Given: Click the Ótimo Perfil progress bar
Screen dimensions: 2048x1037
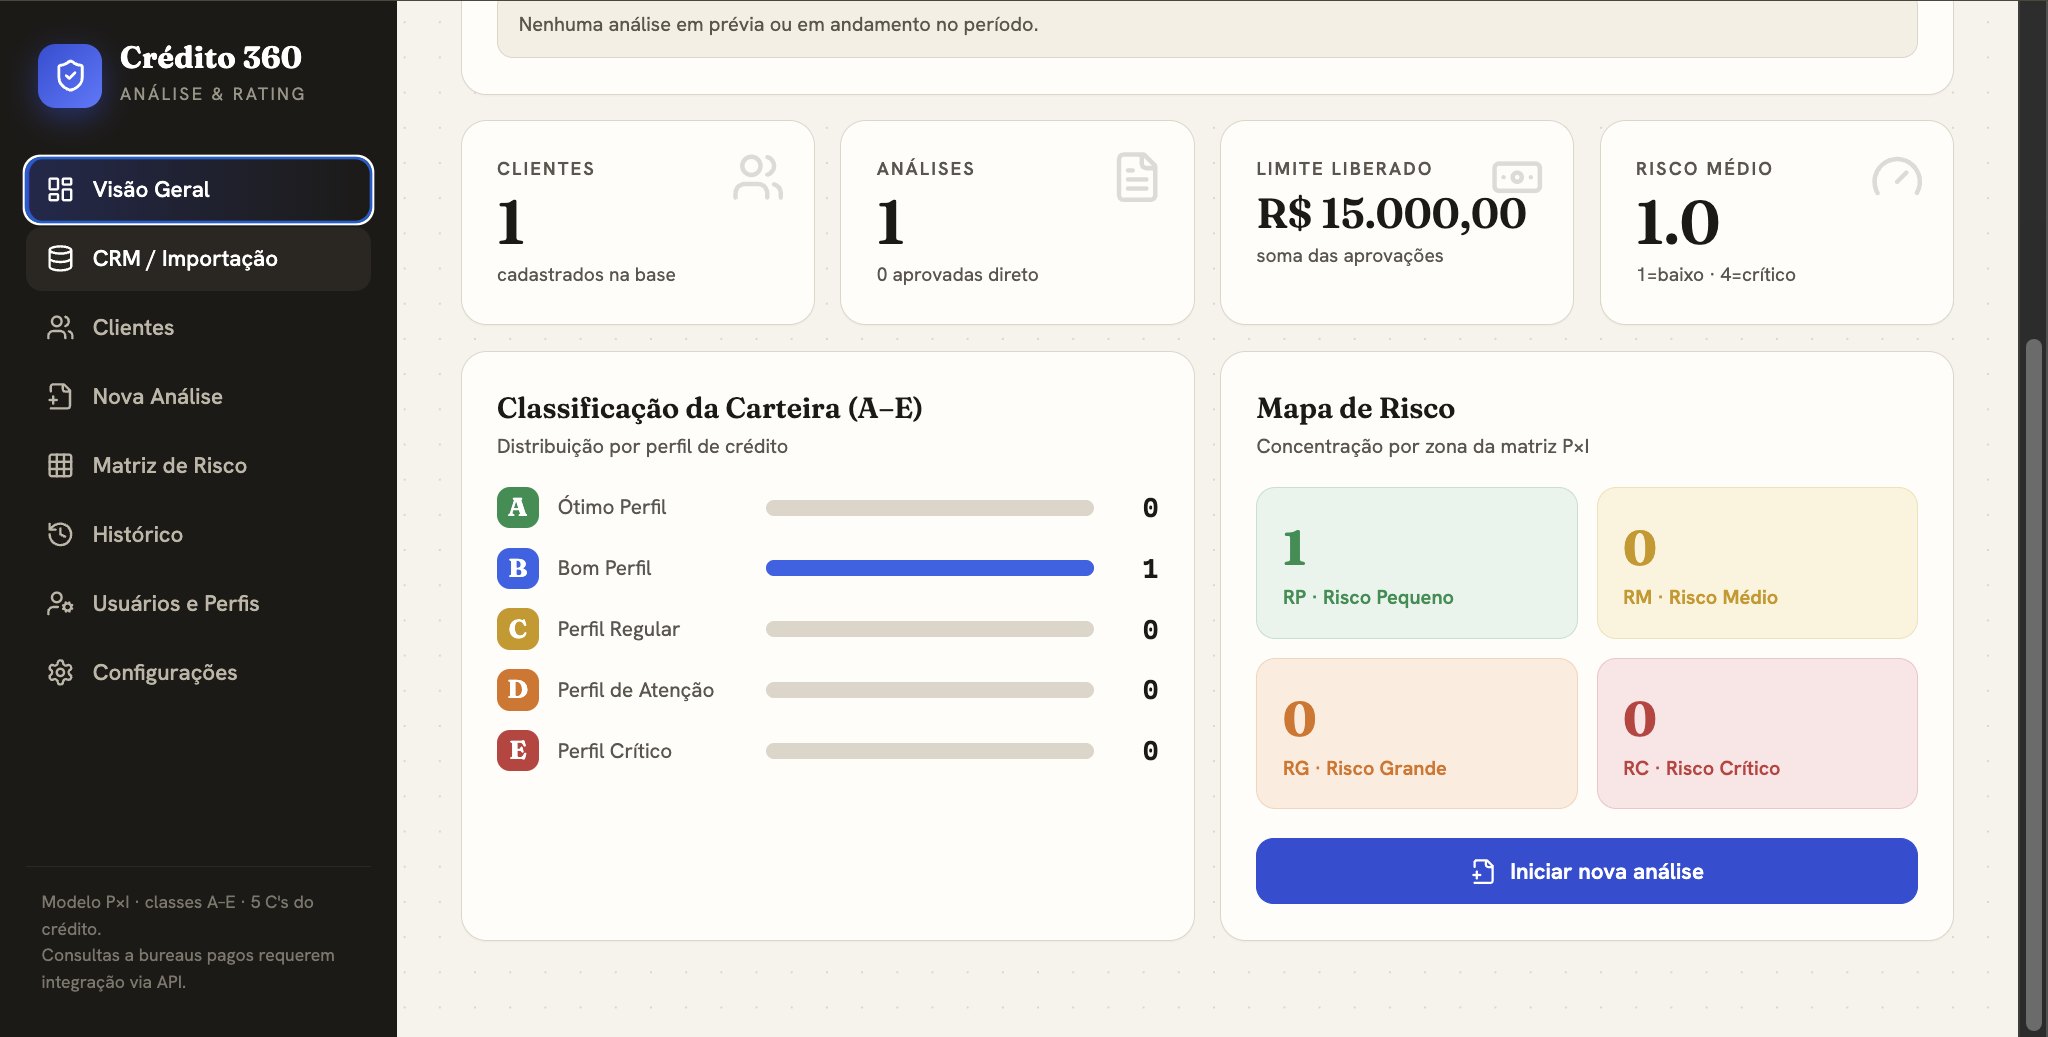Looking at the screenshot, I should (929, 508).
